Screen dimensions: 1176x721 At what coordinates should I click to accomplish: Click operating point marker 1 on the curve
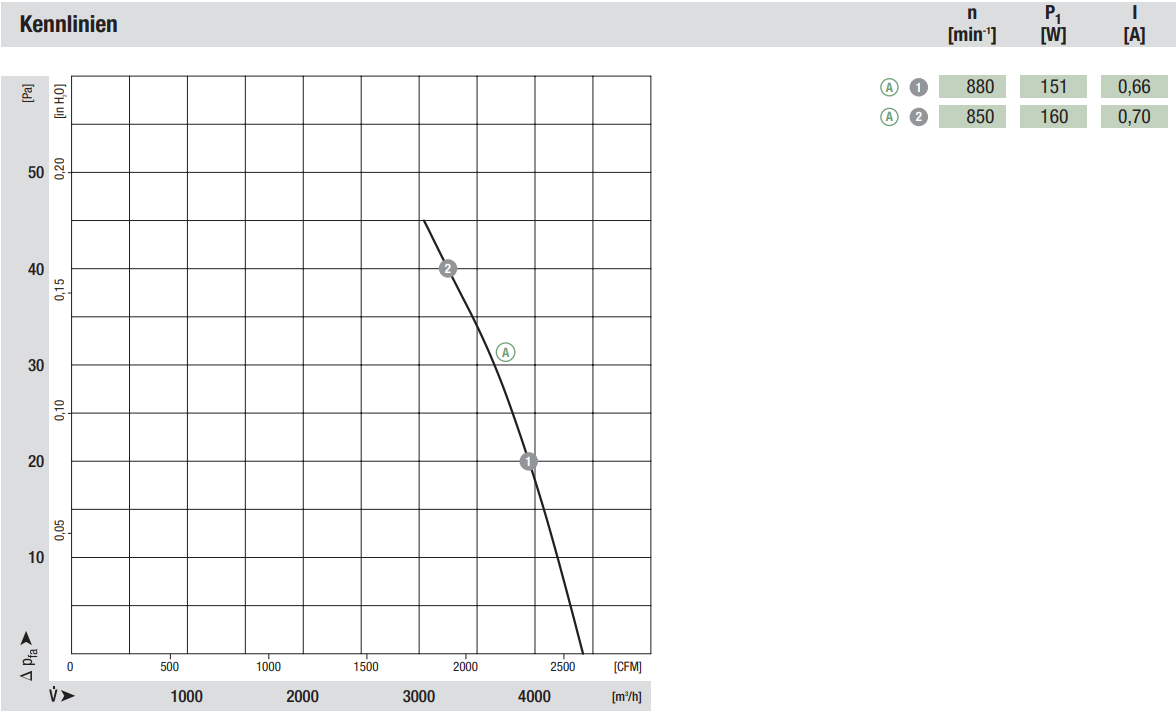529,461
